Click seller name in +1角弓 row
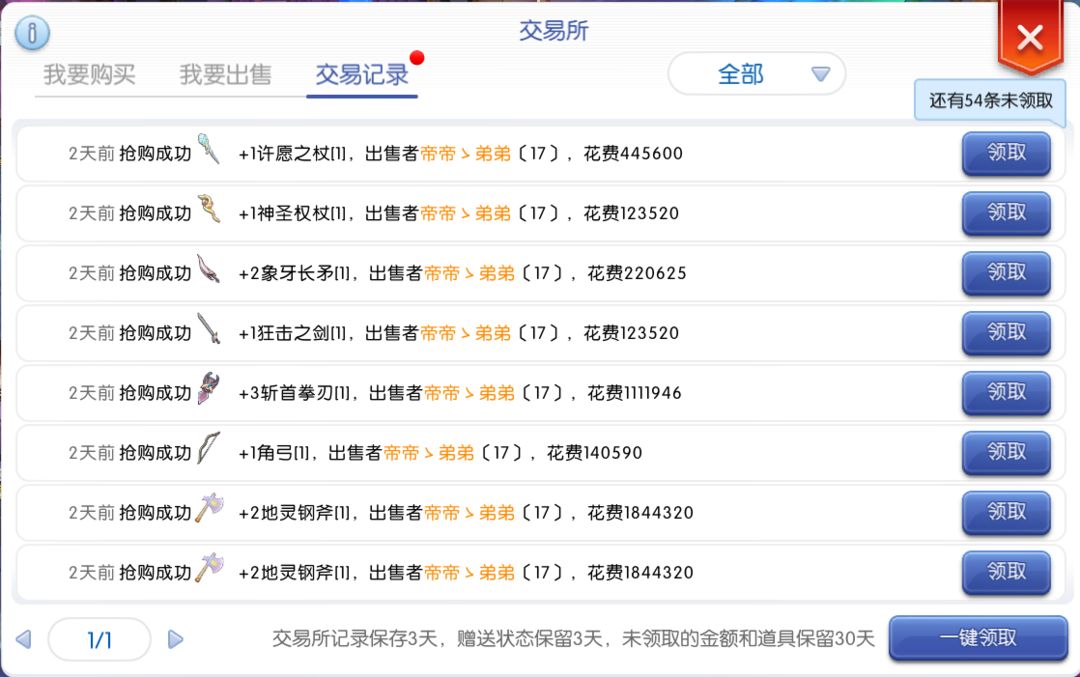The image size is (1080, 677). click(x=428, y=452)
